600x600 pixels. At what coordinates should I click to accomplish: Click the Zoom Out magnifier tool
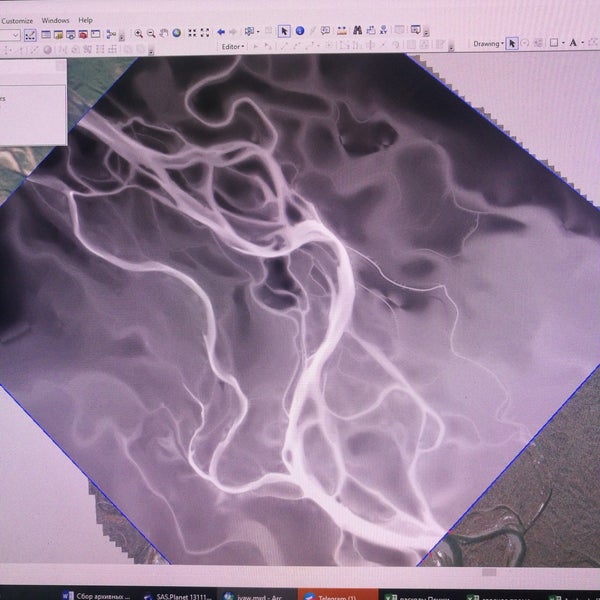point(151,33)
